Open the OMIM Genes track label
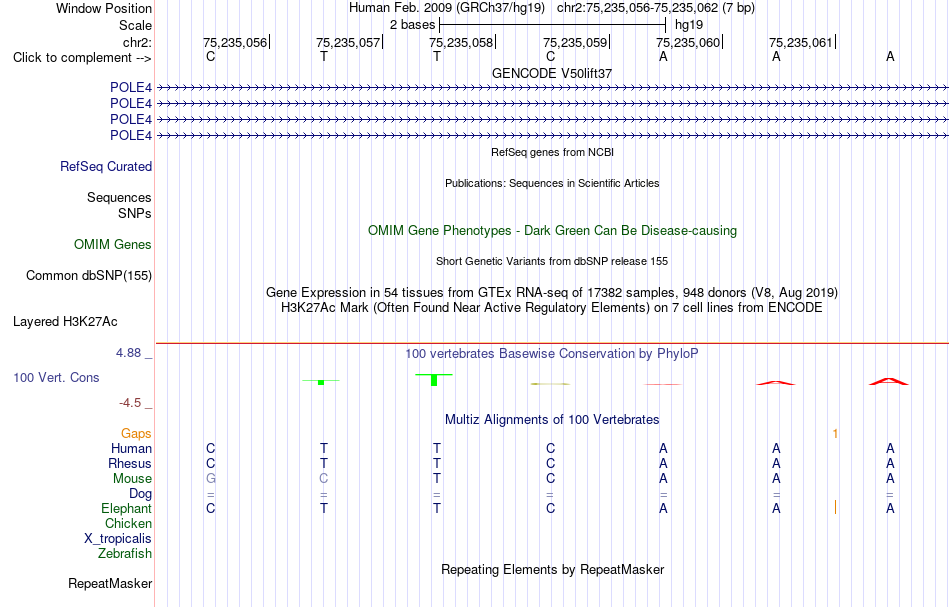The width and height of the screenshot is (950, 607). 113,245
